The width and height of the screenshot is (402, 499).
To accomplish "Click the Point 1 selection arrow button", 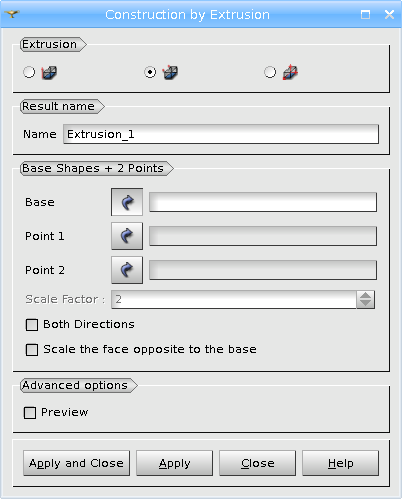I will click(127, 236).
